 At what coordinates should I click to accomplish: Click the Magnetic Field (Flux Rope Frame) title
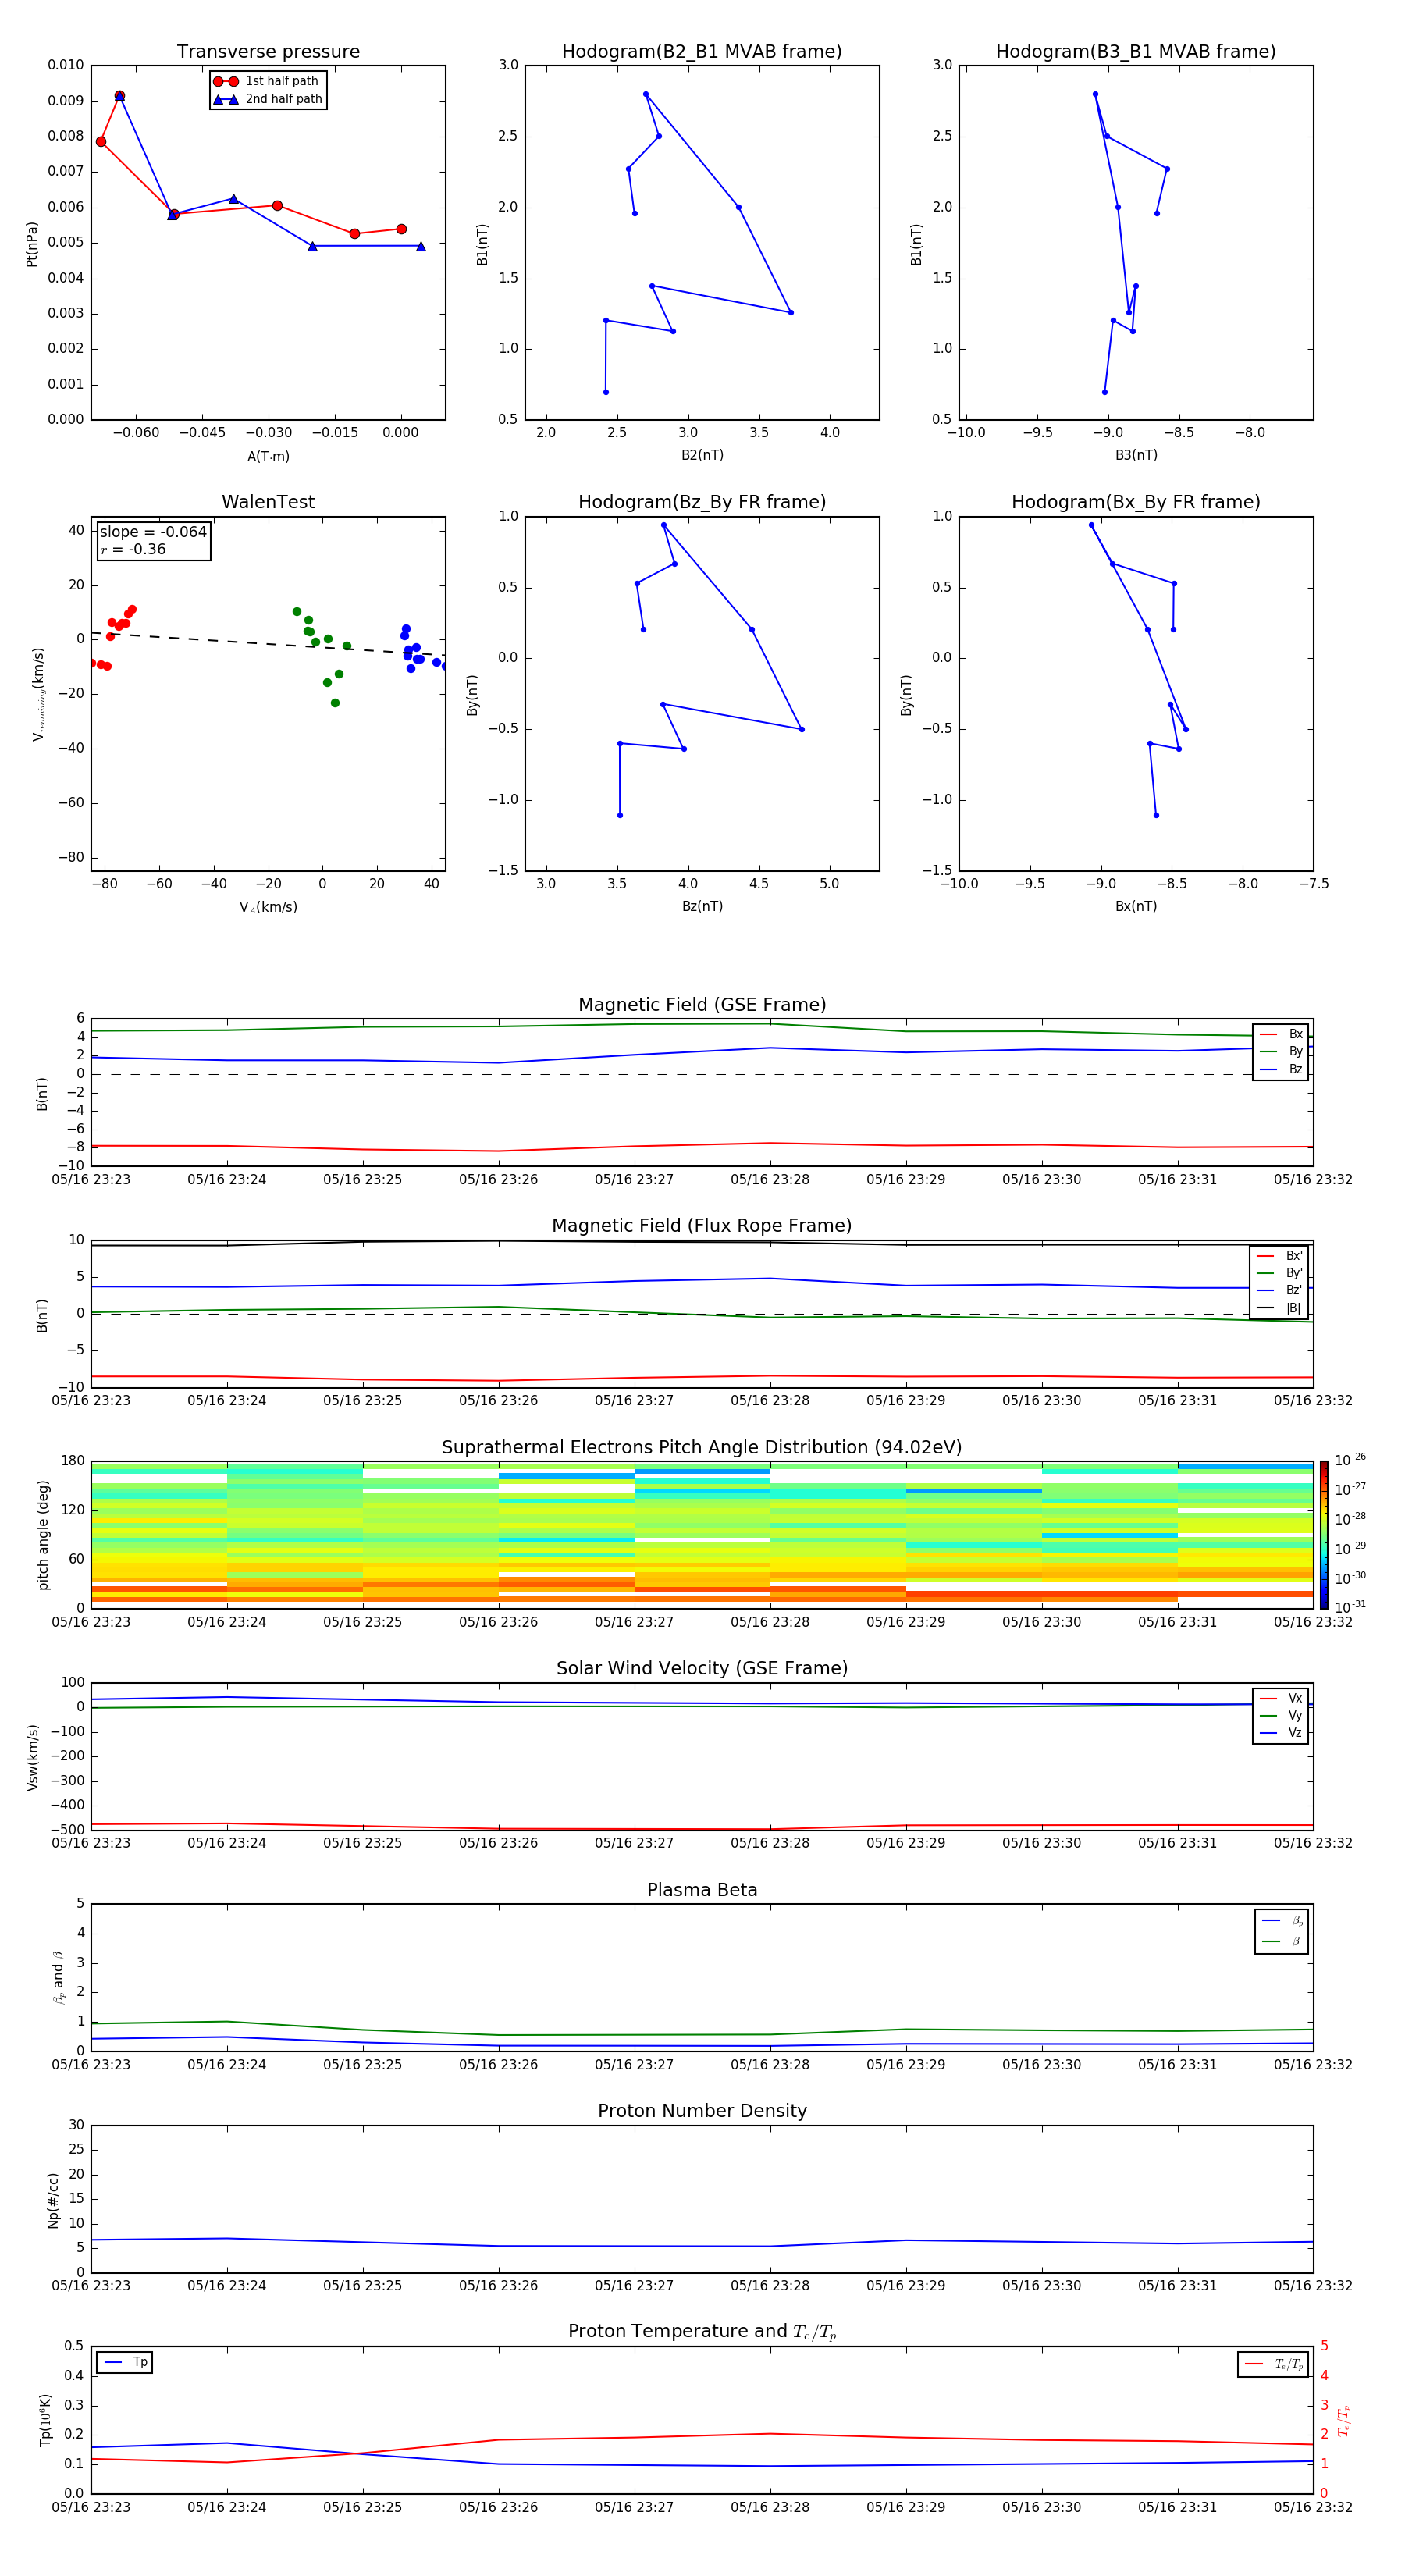(702, 1226)
